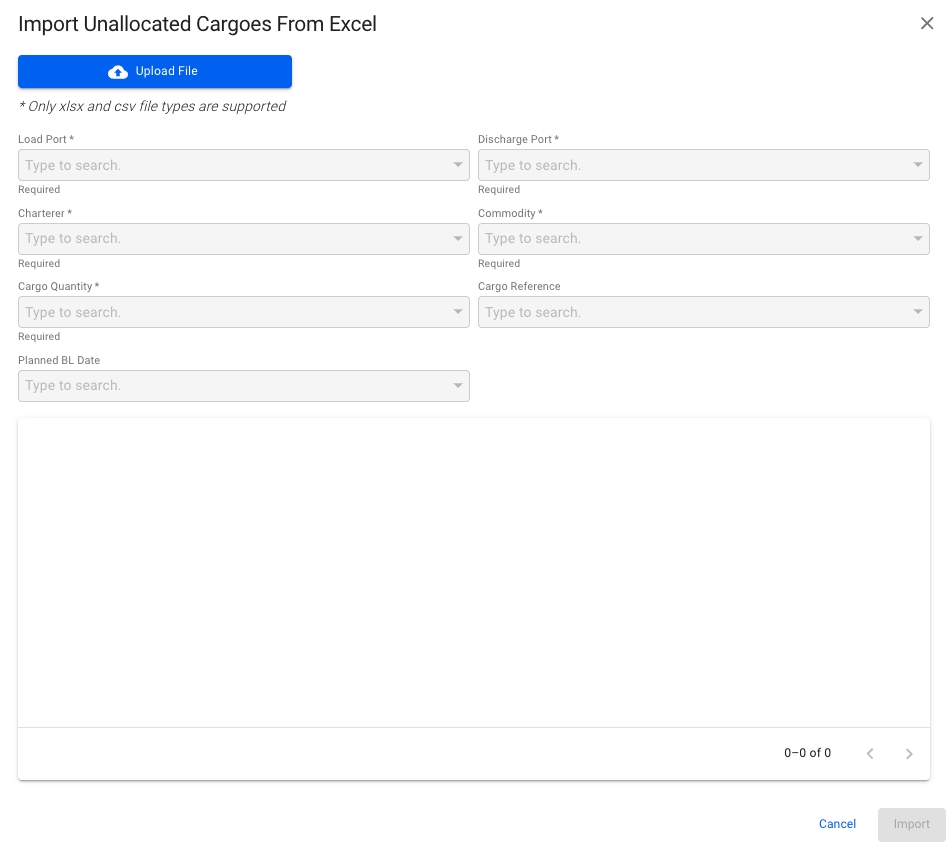The width and height of the screenshot is (951, 848).
Task: Close the import dialog with X
Action: pos(927,24)
